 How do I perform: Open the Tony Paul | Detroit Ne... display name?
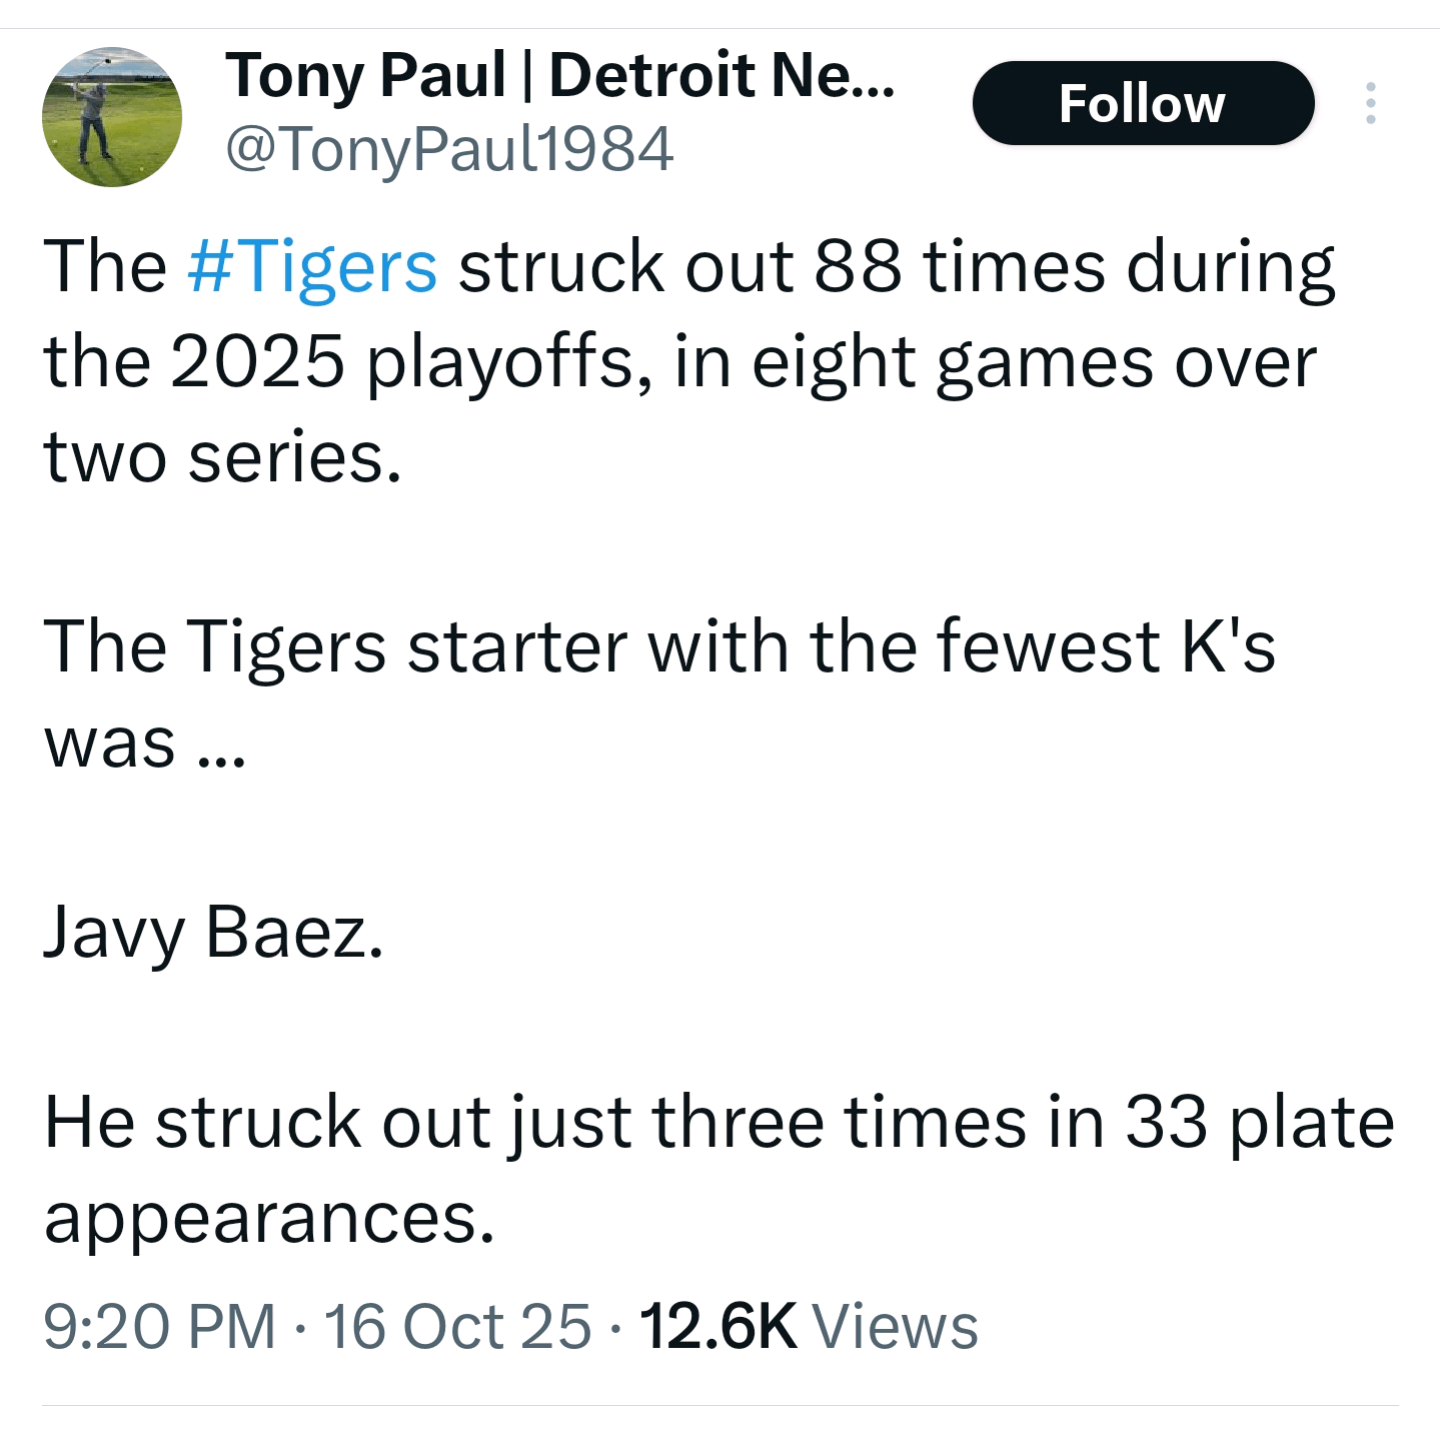point(560,76)
